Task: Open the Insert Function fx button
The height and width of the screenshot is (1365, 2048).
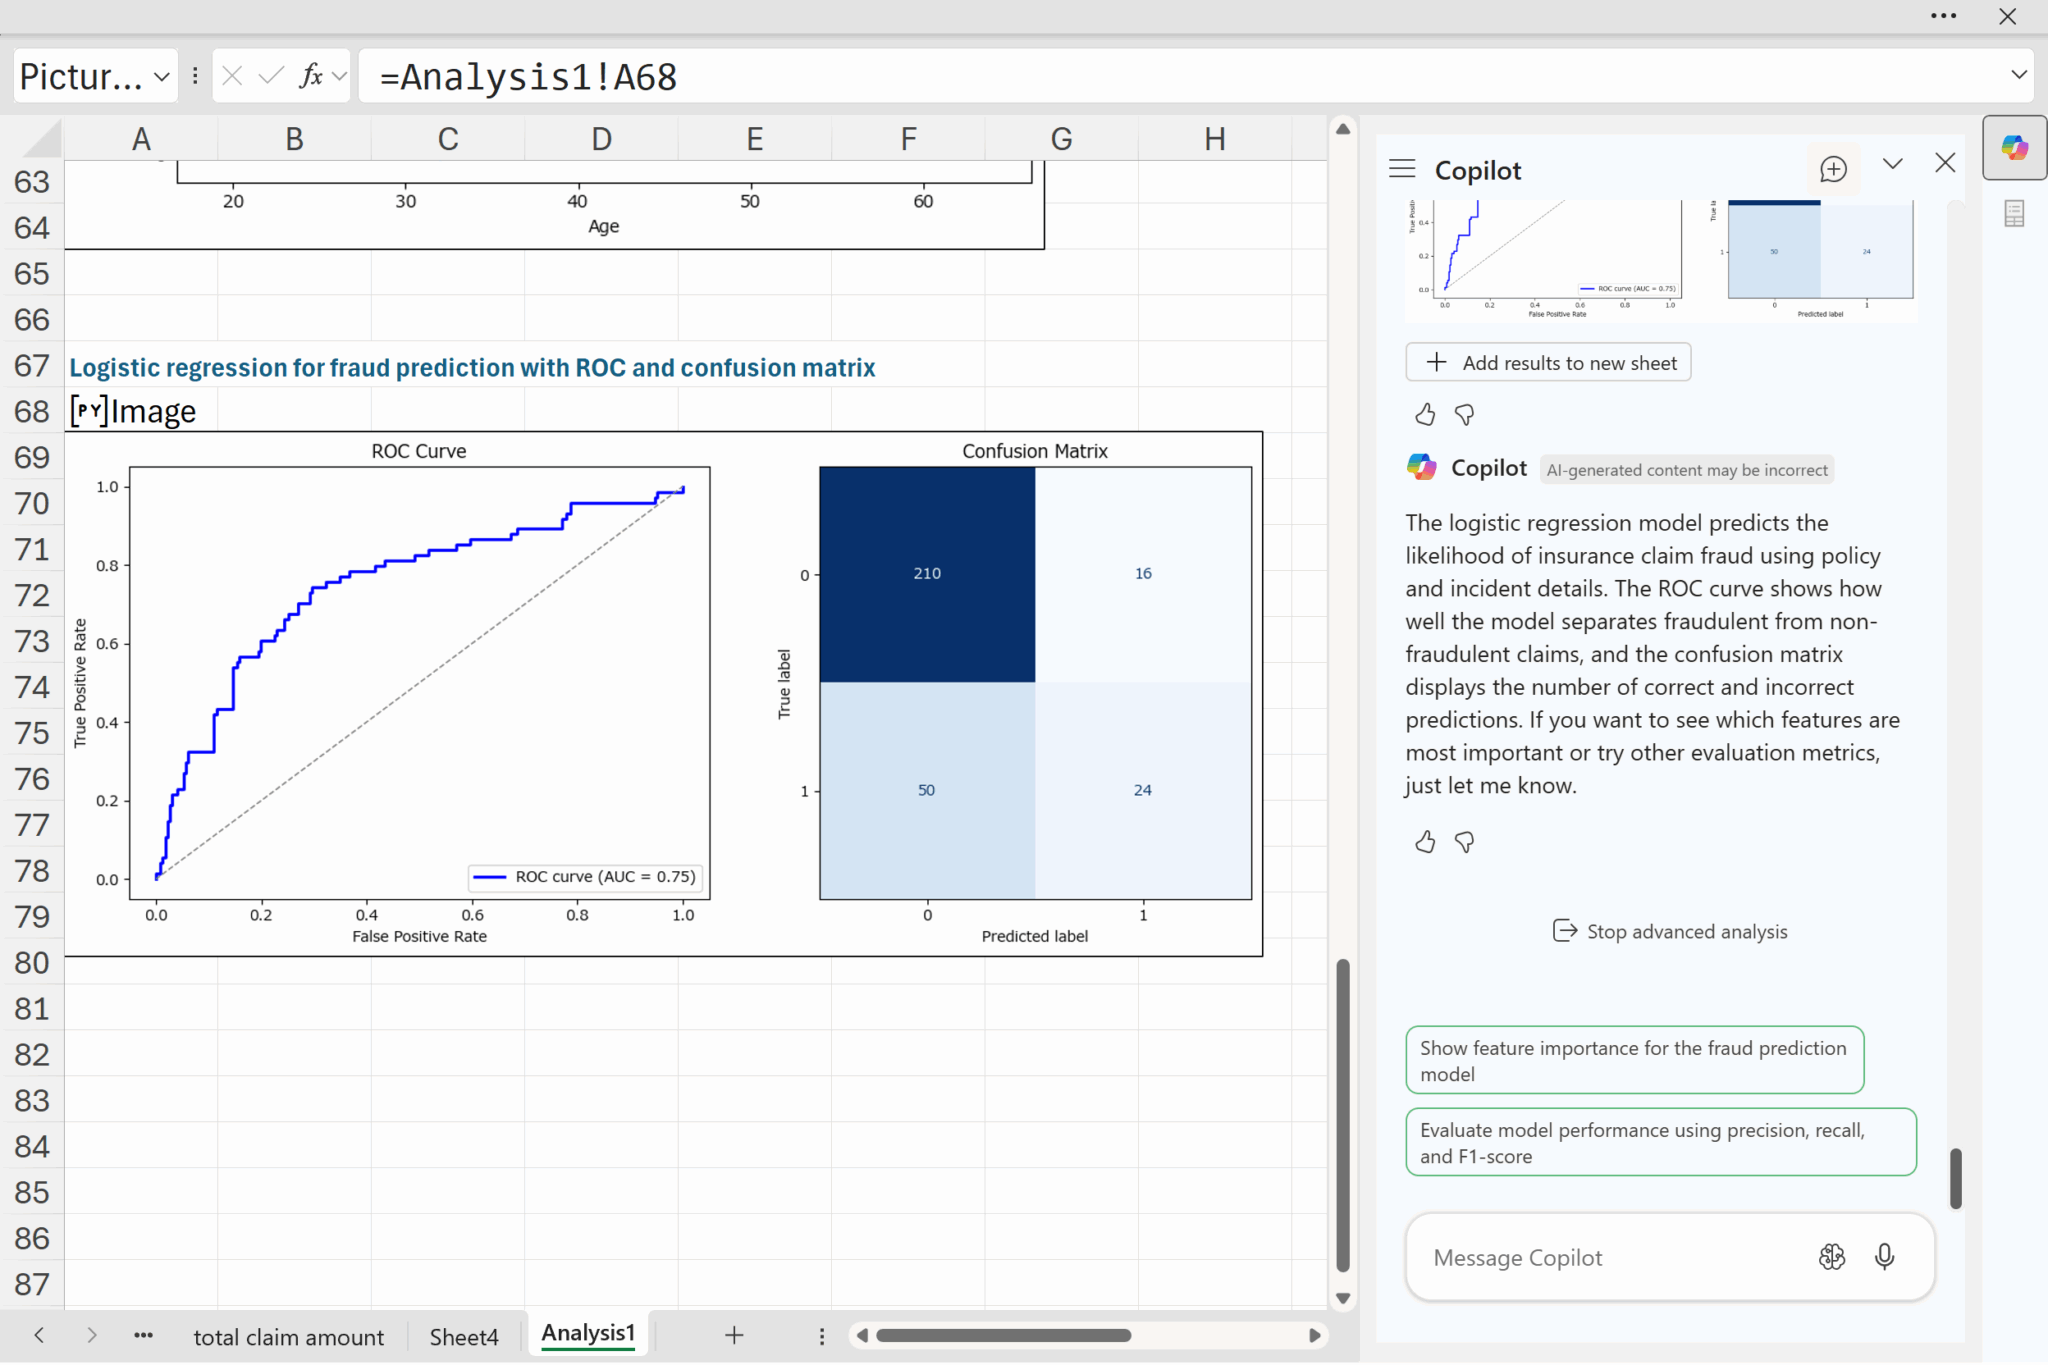Action: [x=311, y=76]
